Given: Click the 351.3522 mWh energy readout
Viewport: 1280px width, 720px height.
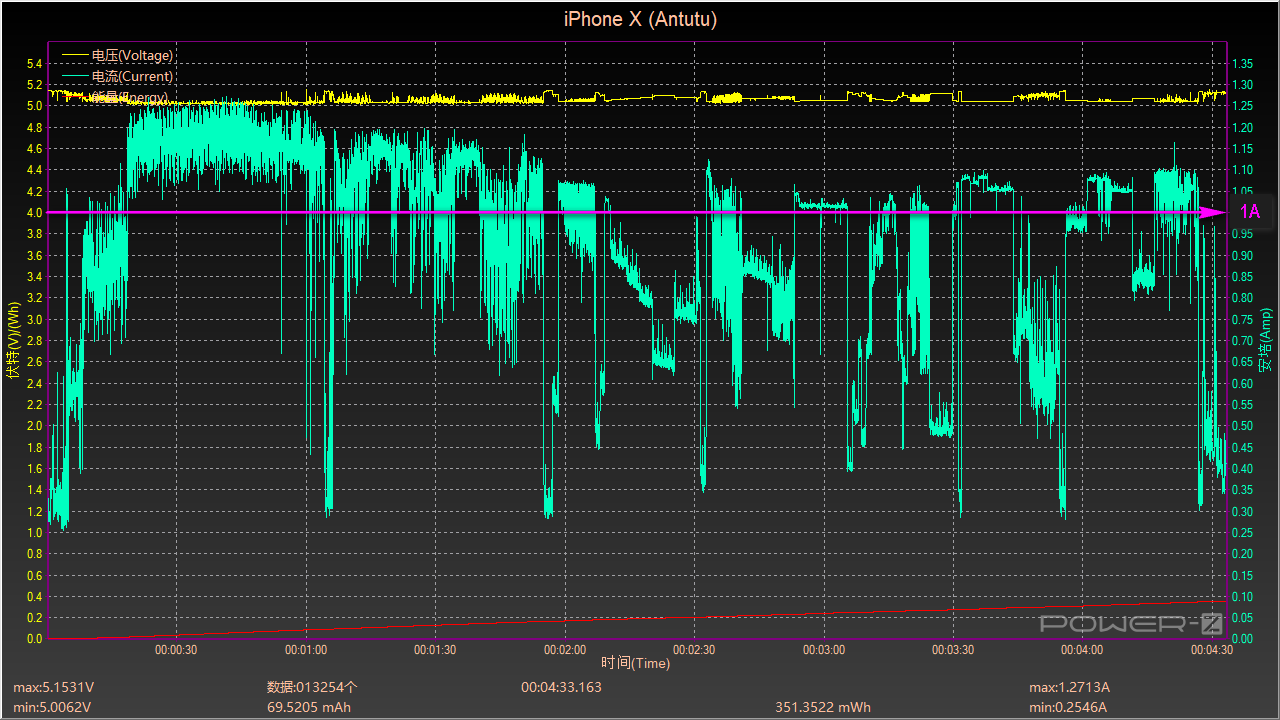Looking at the screenshot, I should 822,707.
